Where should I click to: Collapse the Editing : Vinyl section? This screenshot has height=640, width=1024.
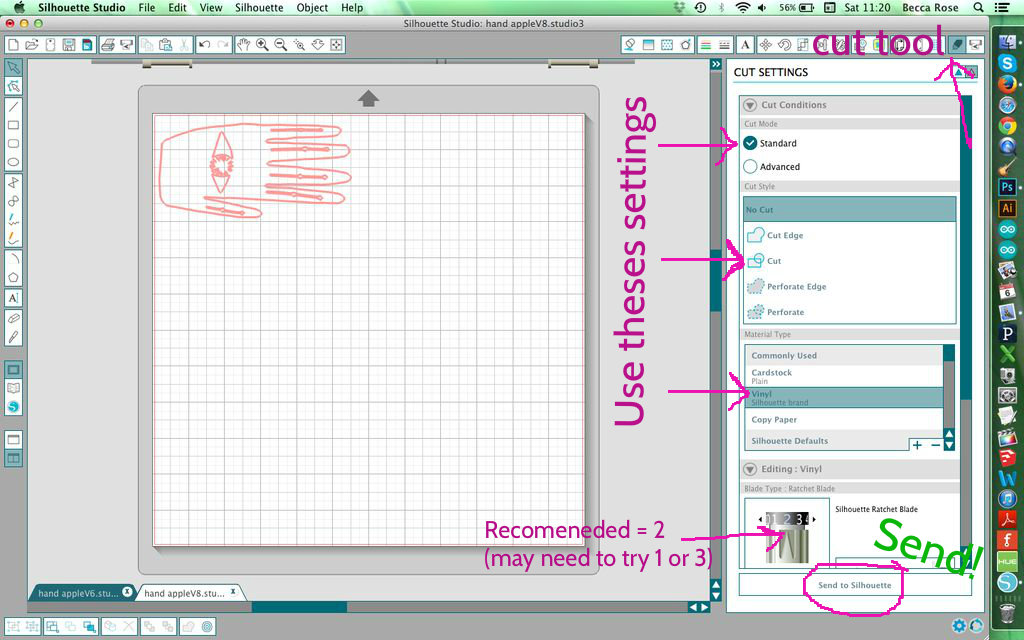tap(750, 469)
